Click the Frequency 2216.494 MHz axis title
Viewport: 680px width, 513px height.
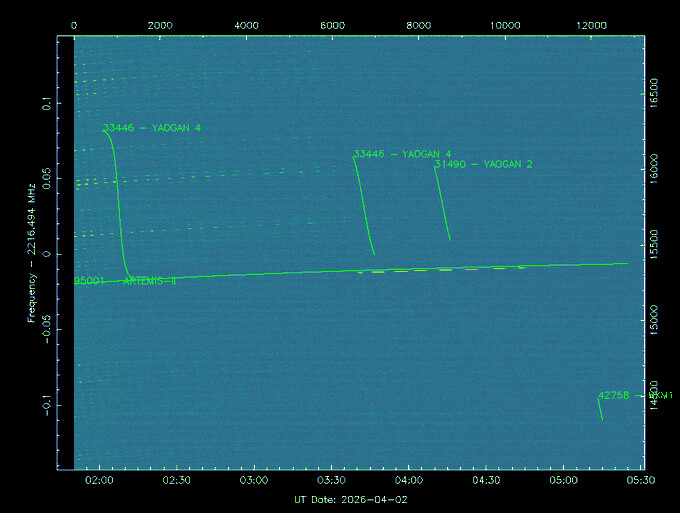(x=34, y=254)
